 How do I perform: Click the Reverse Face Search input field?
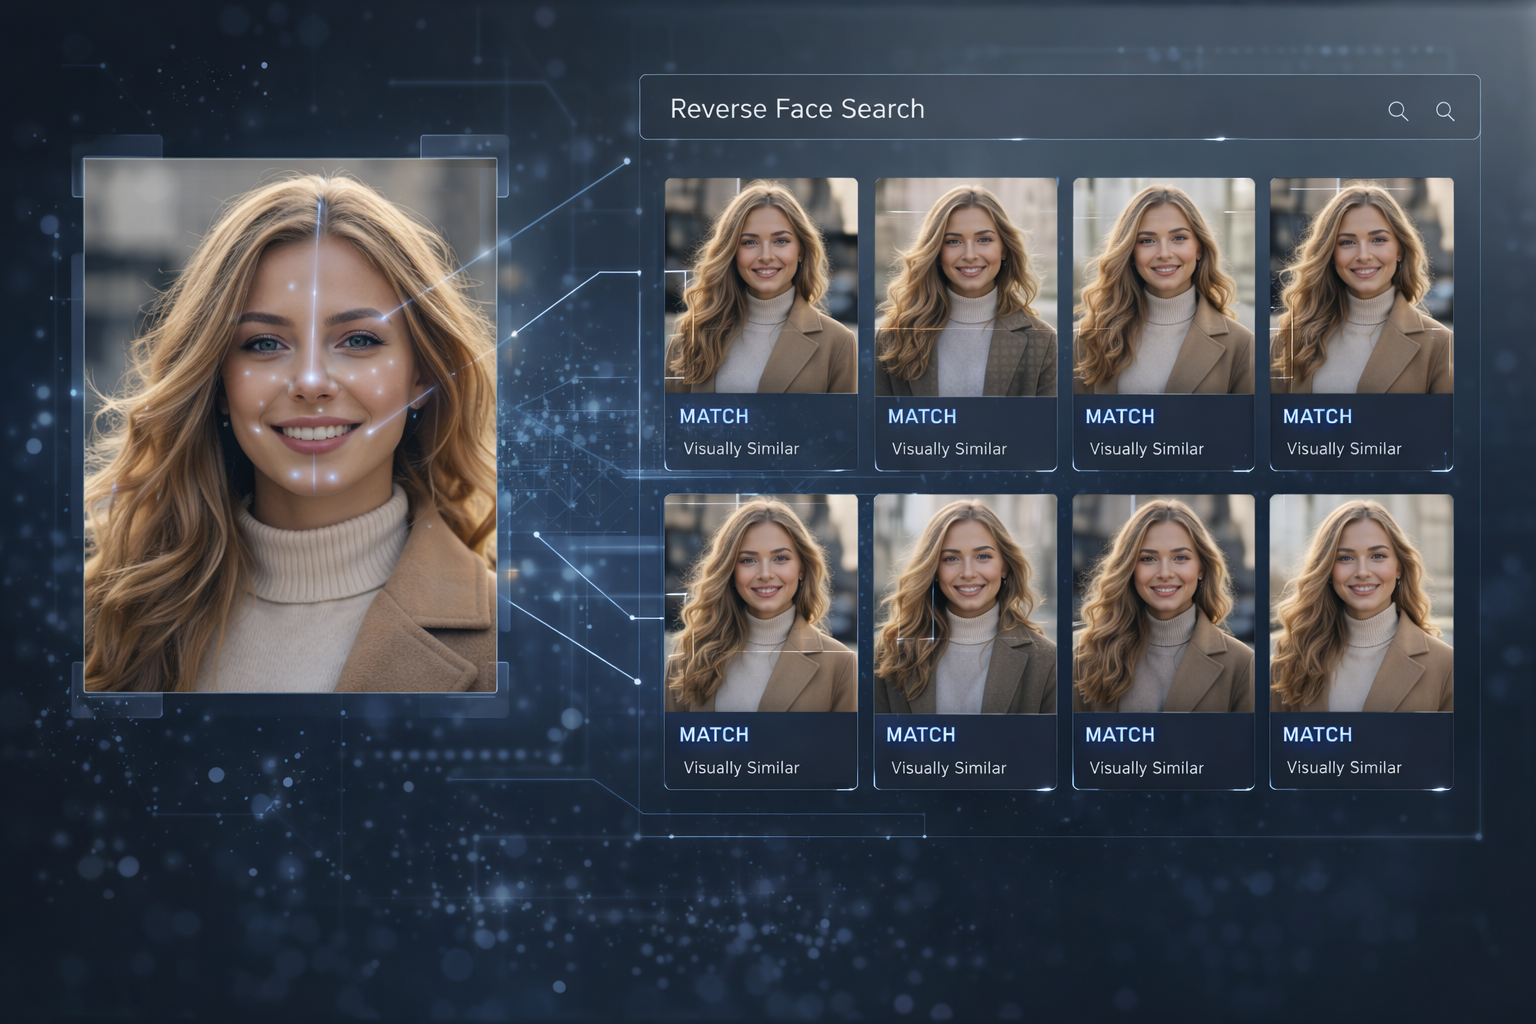(1000, 109)
